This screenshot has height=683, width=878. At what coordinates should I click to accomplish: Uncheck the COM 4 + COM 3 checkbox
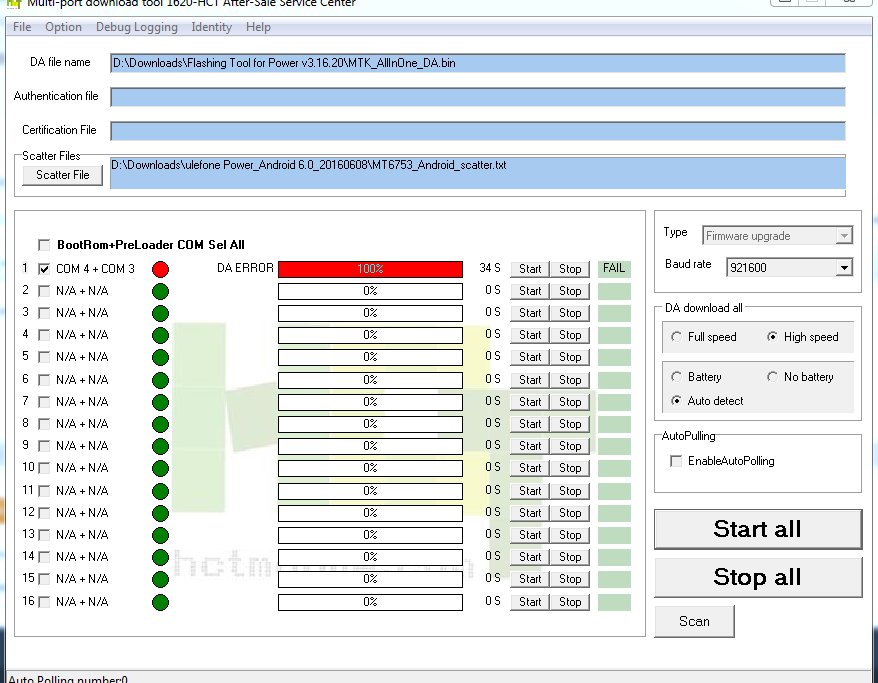pyautogui.click(x=44, y=269)
